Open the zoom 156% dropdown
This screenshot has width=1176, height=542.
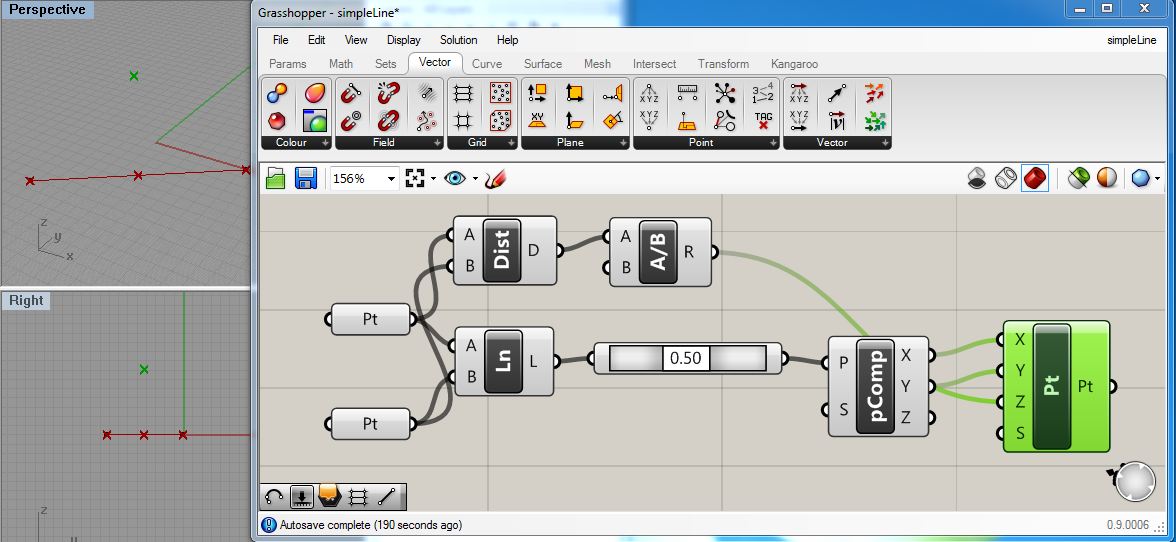391,178
